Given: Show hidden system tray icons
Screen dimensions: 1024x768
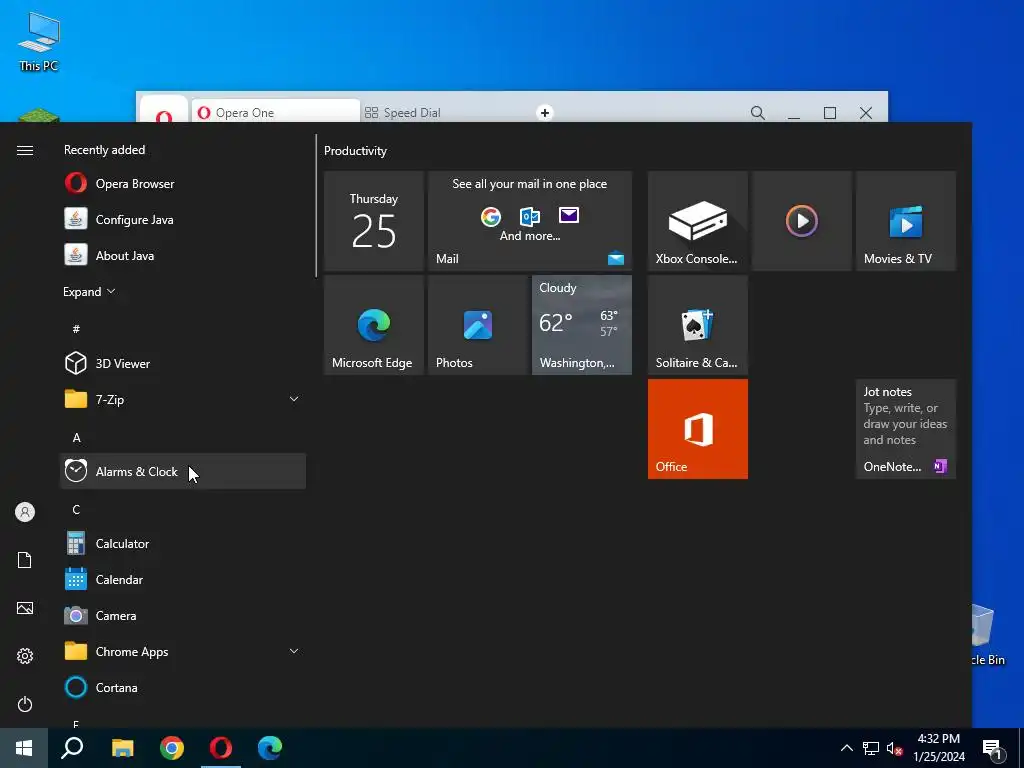Looking at the screenshot, I should (846, 748).
